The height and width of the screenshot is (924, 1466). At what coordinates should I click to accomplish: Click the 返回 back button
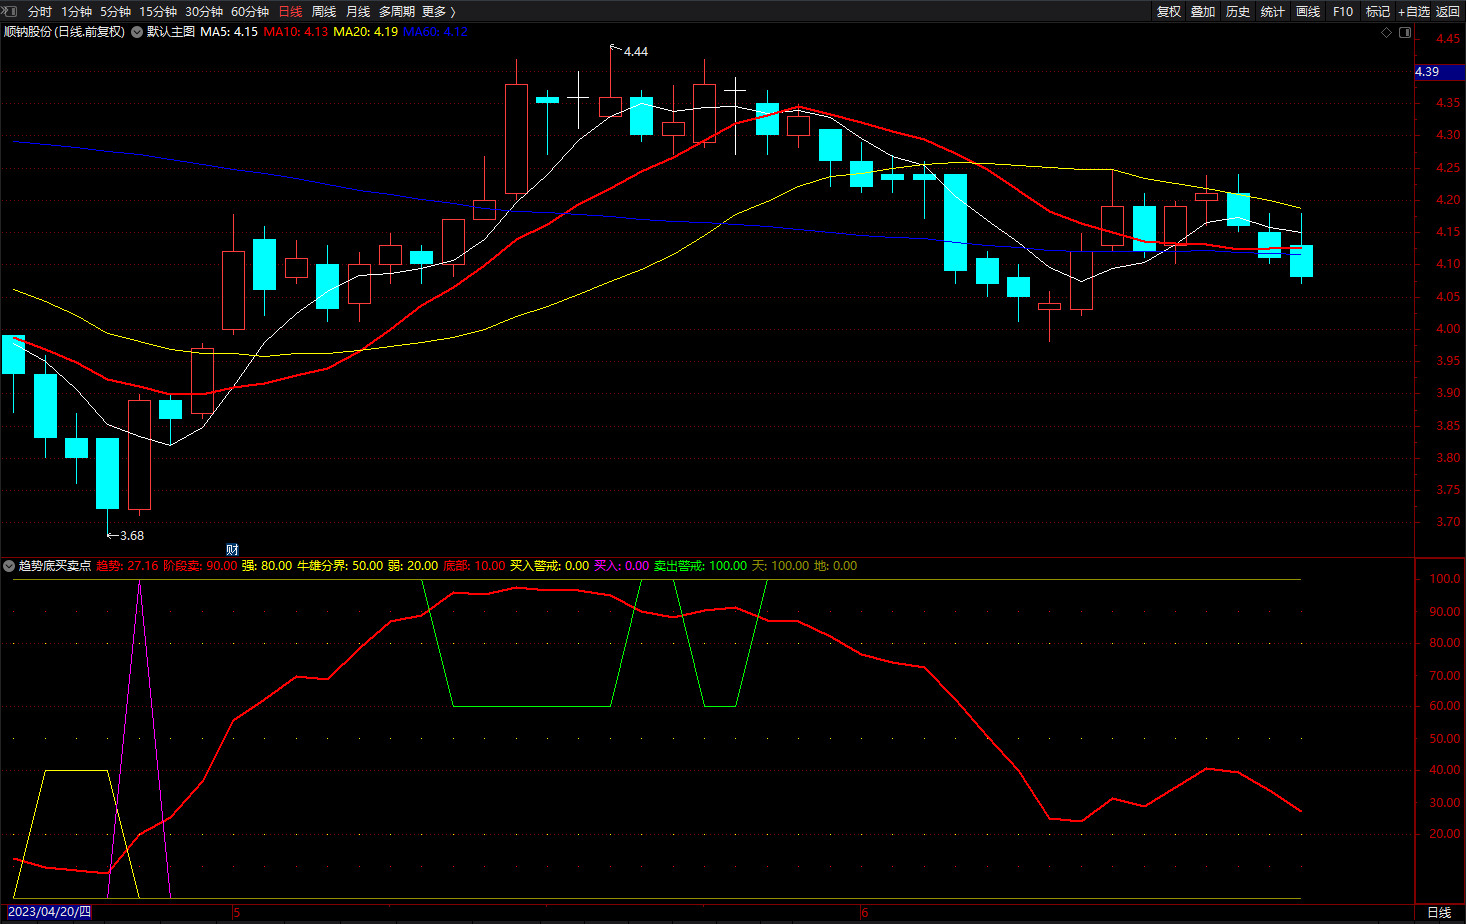(1448, 11)
